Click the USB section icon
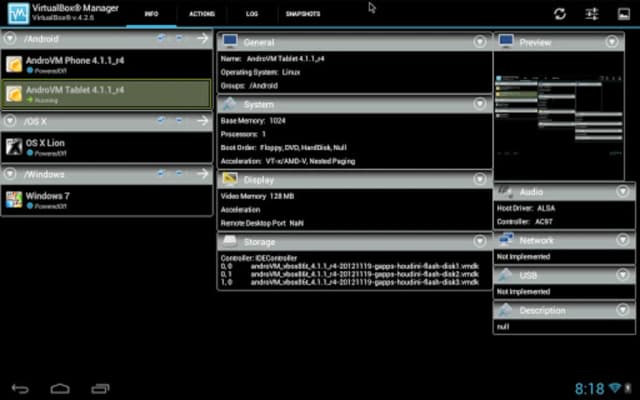 505,275
